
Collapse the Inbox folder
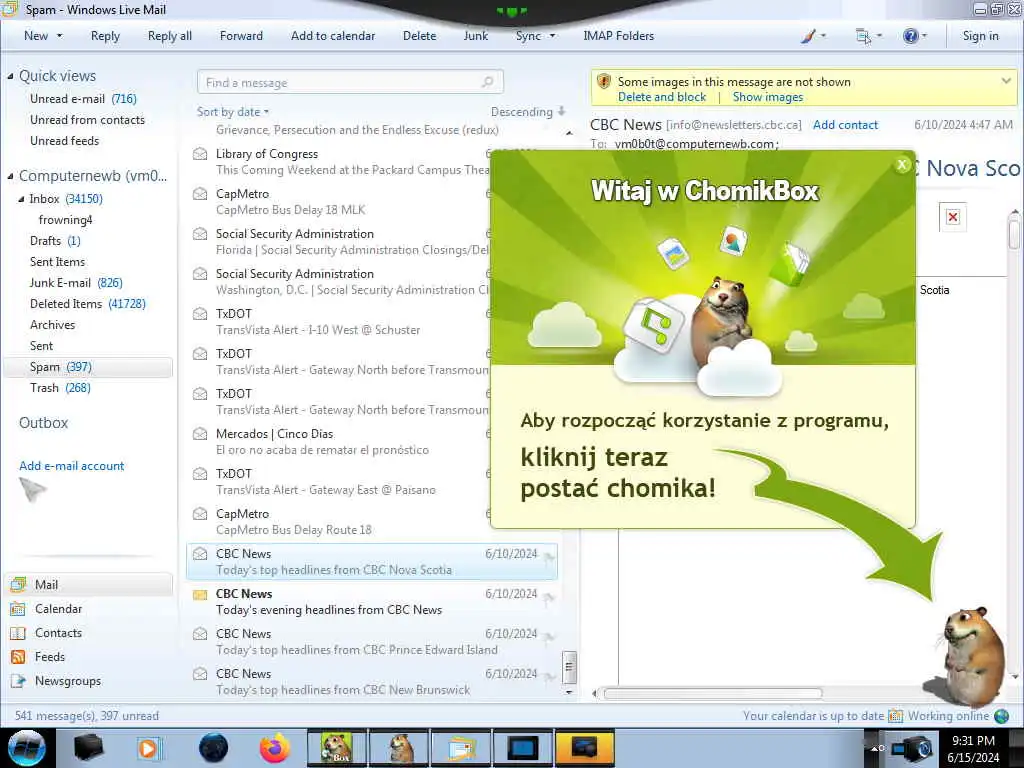tap(21, 199)
